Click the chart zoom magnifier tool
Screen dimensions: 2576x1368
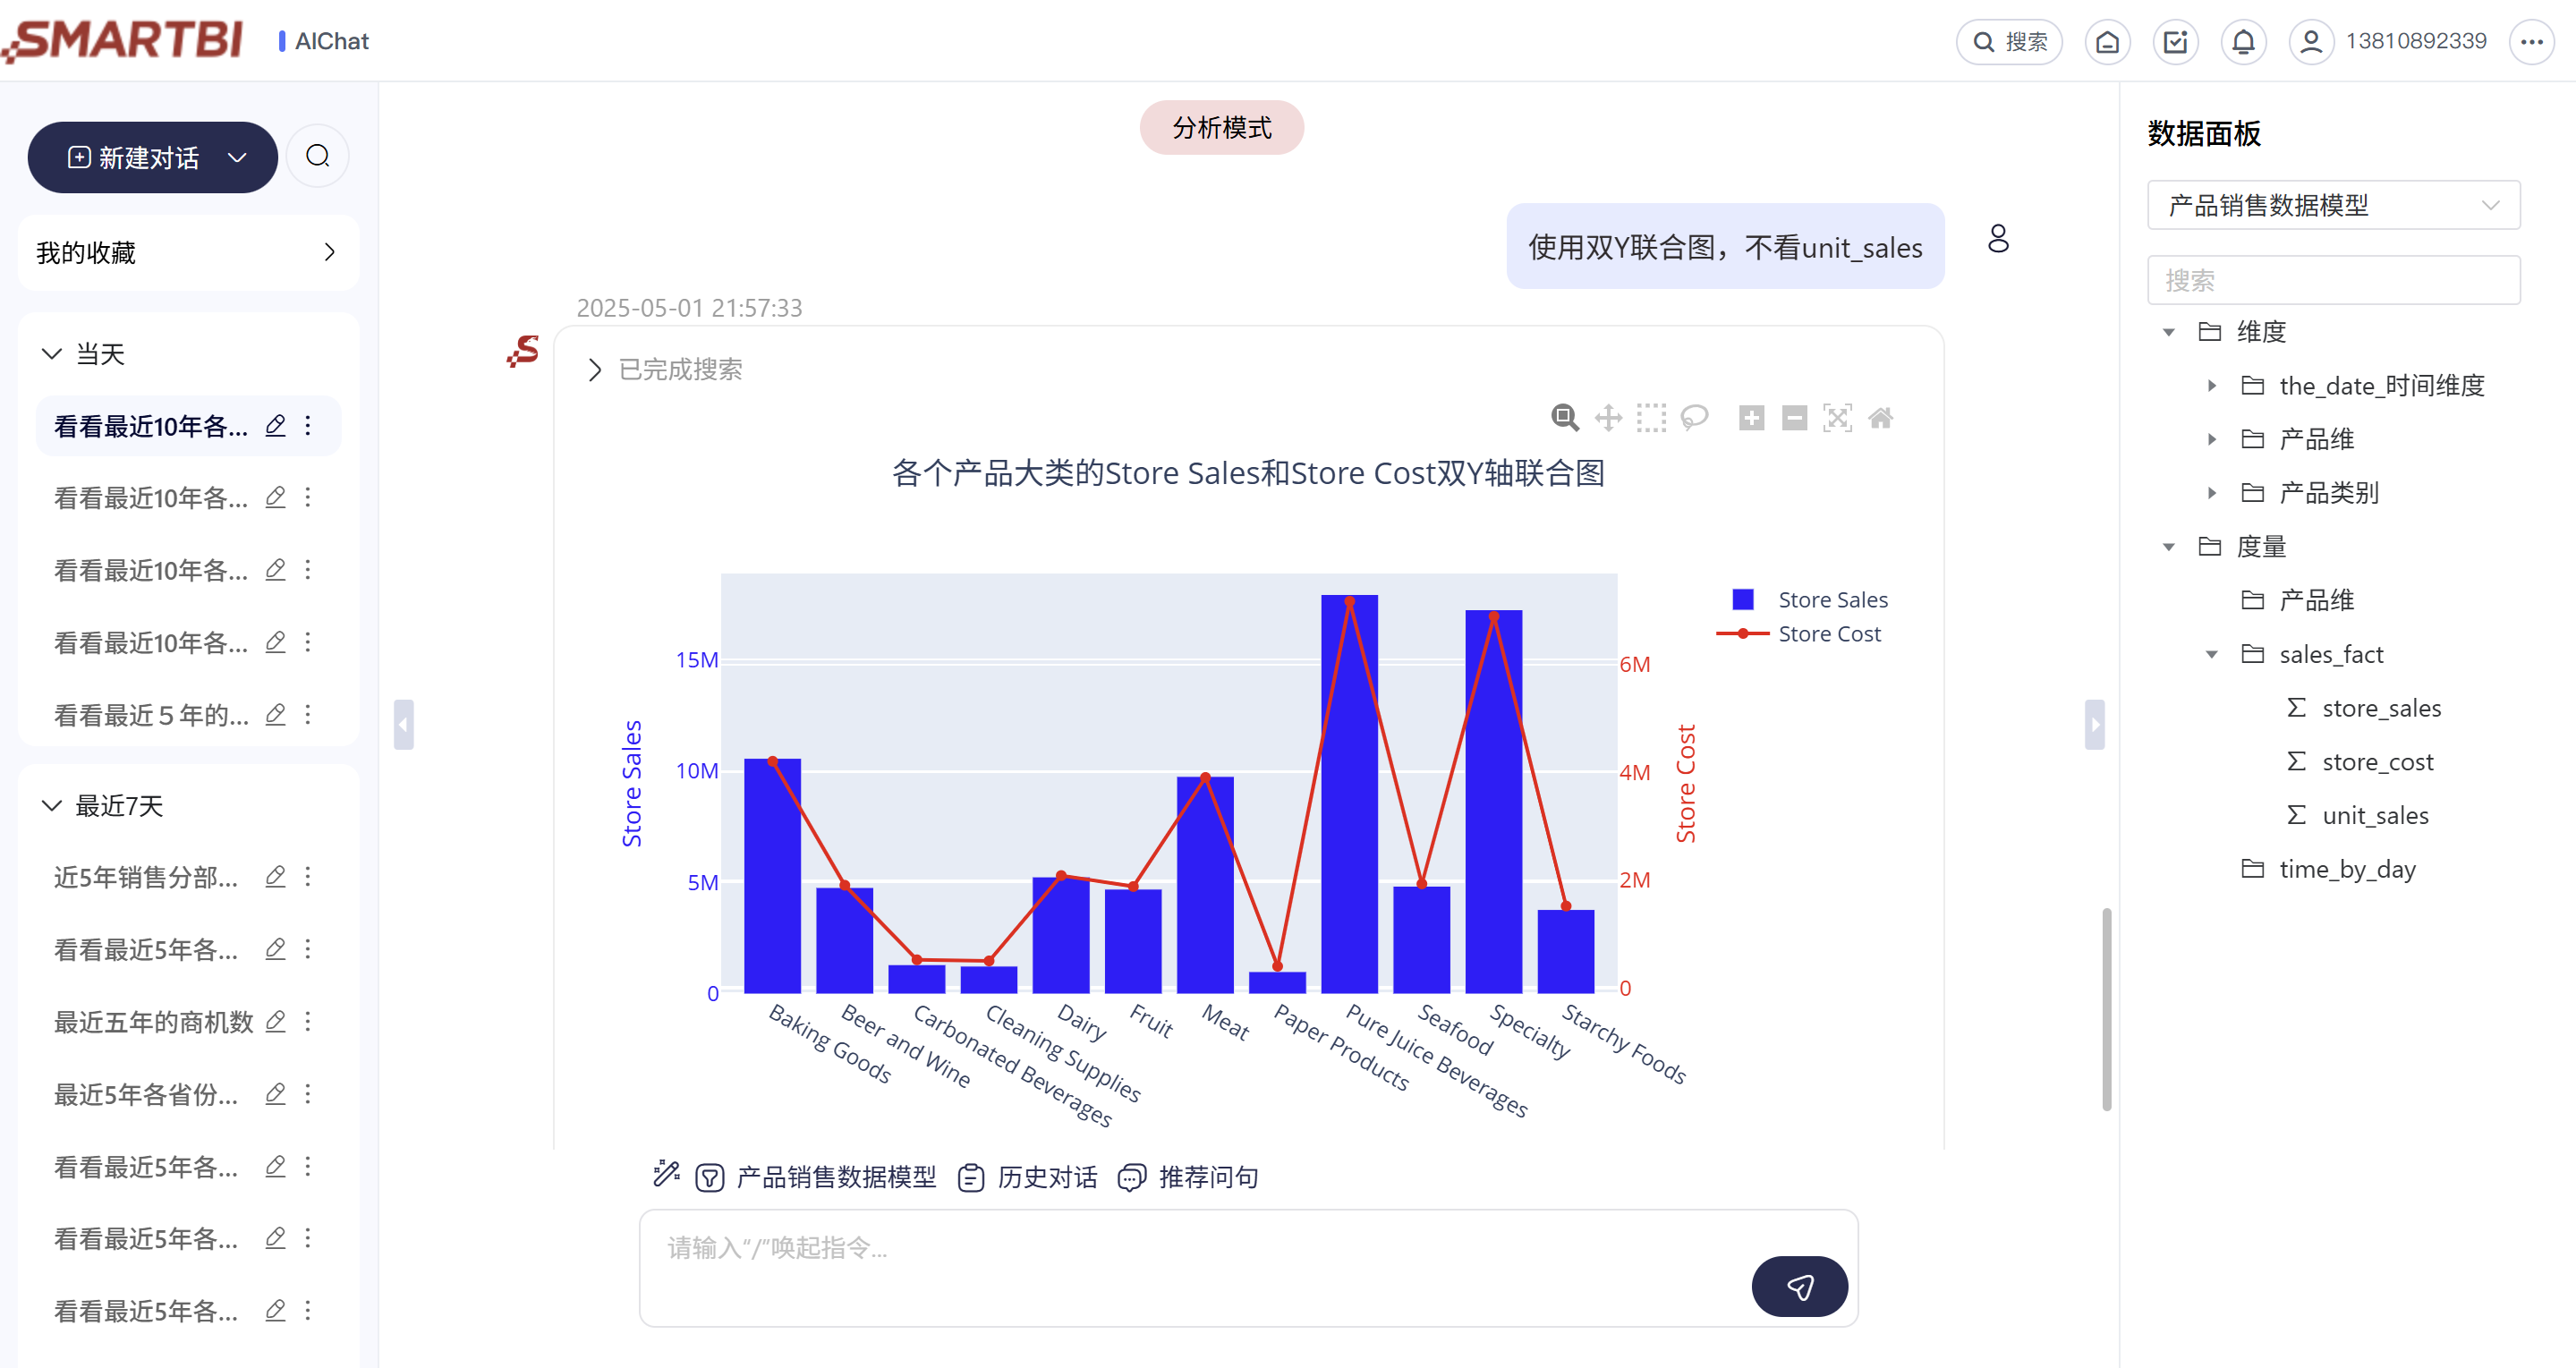tap(1565, 418)
